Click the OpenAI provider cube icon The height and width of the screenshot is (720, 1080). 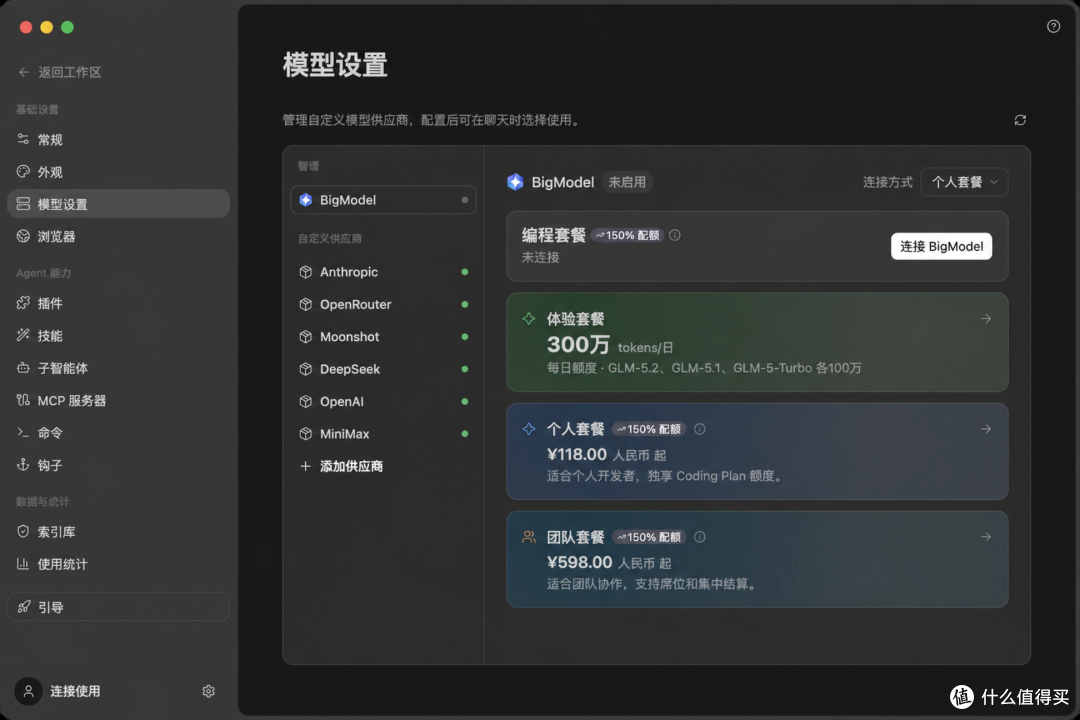(306, 402)
